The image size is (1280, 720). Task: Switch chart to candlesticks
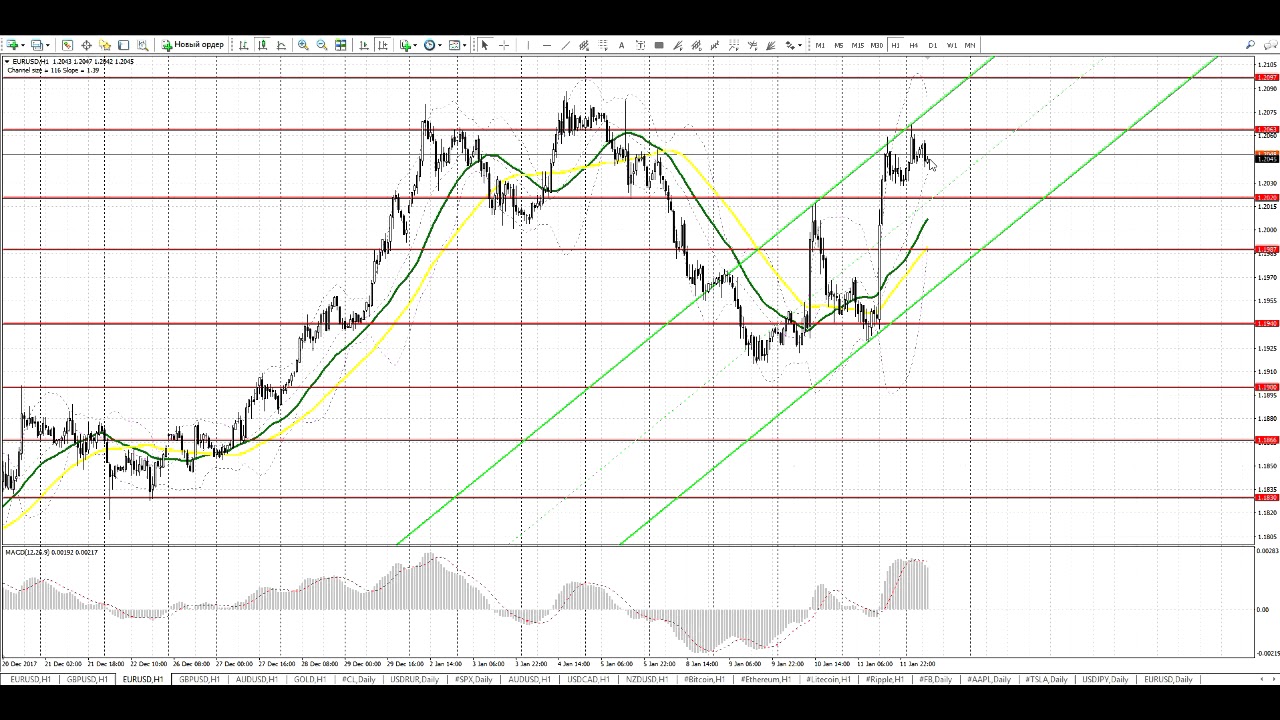[x=262, y=45]
